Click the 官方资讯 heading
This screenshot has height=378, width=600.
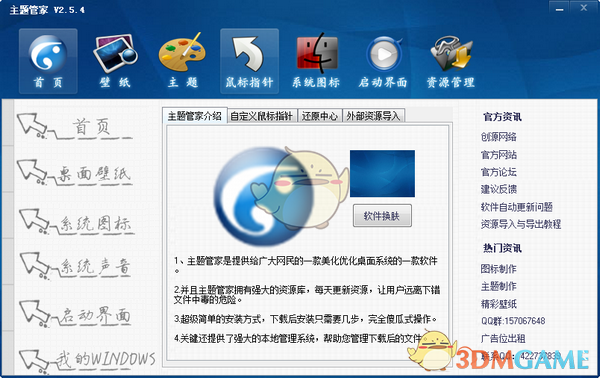(x=502, y=117)
